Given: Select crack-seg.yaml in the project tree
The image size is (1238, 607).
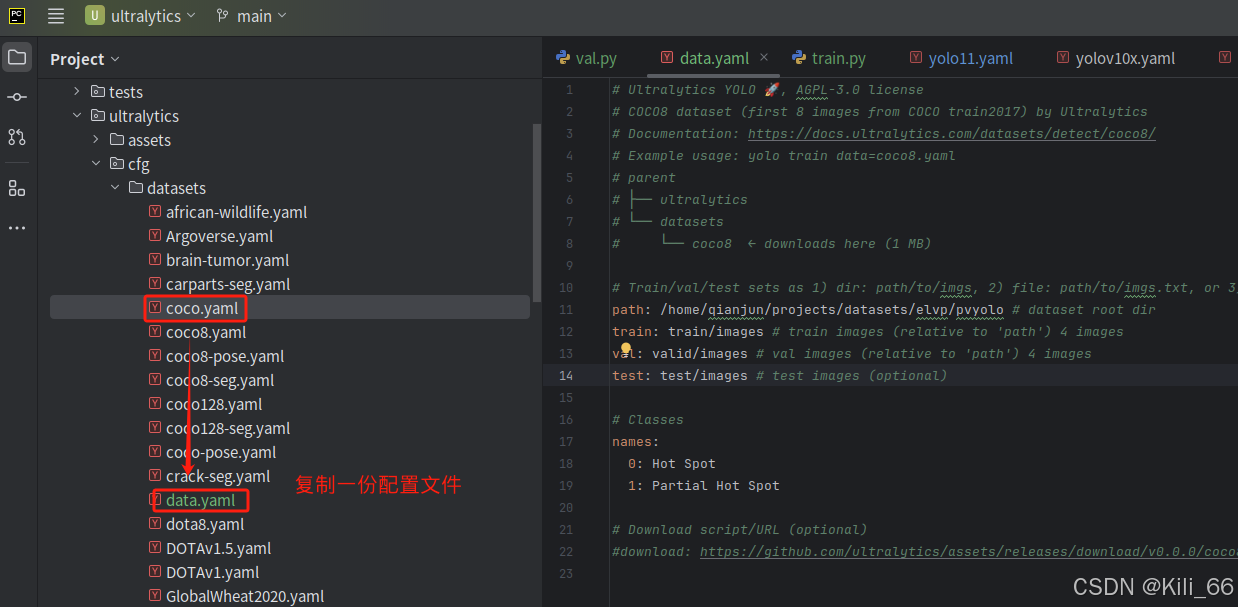Looking at the screenshot, I should click(218, 476).
